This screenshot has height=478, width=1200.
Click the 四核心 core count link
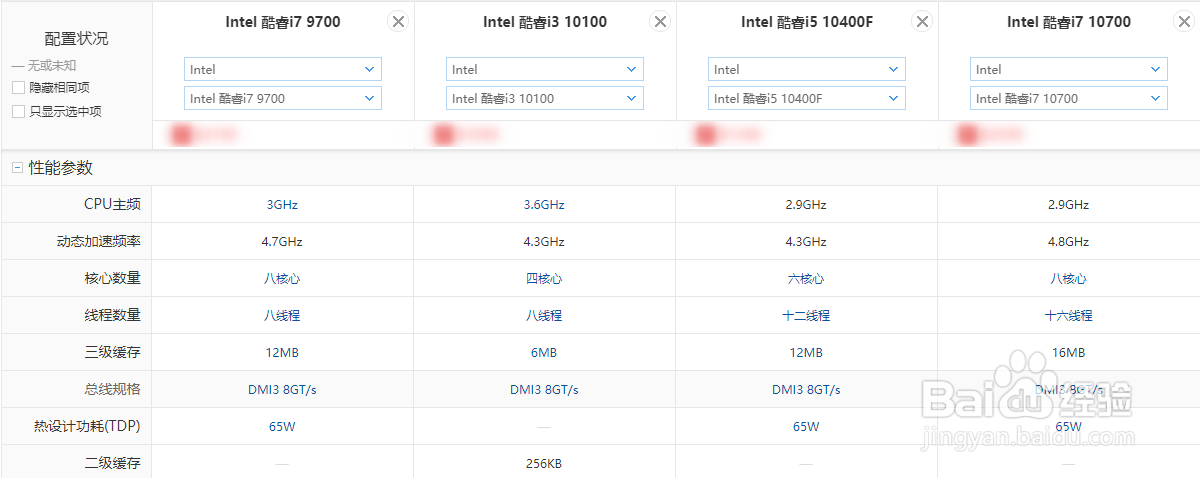(x=544, y=279)
